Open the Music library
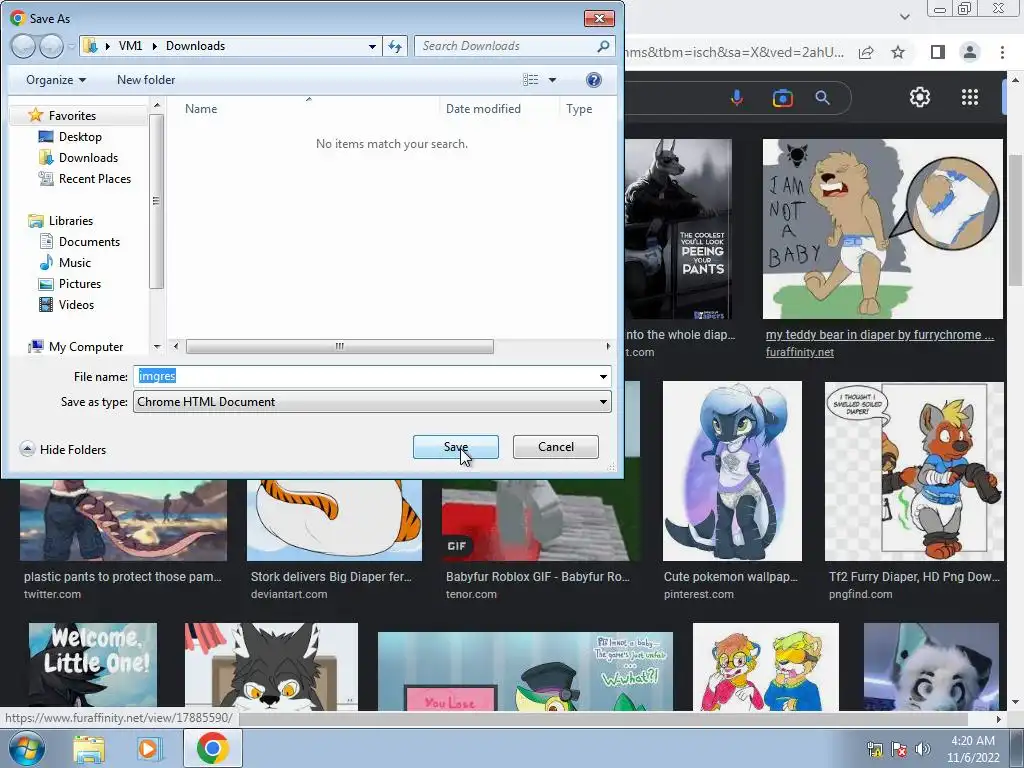 [x=74, y=263]
